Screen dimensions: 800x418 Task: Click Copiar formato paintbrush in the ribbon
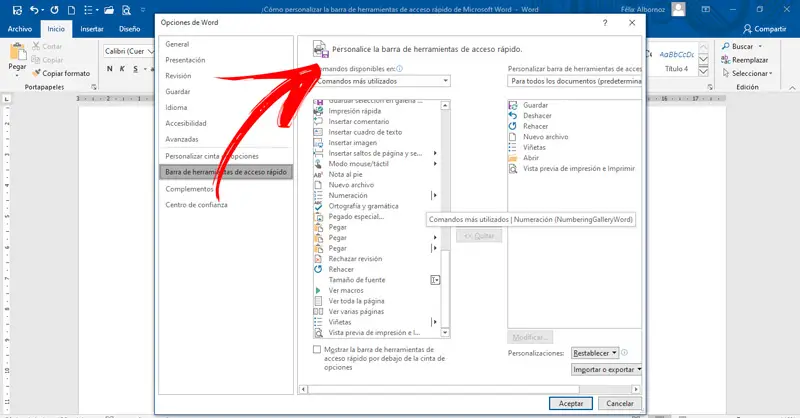(61, 73)
